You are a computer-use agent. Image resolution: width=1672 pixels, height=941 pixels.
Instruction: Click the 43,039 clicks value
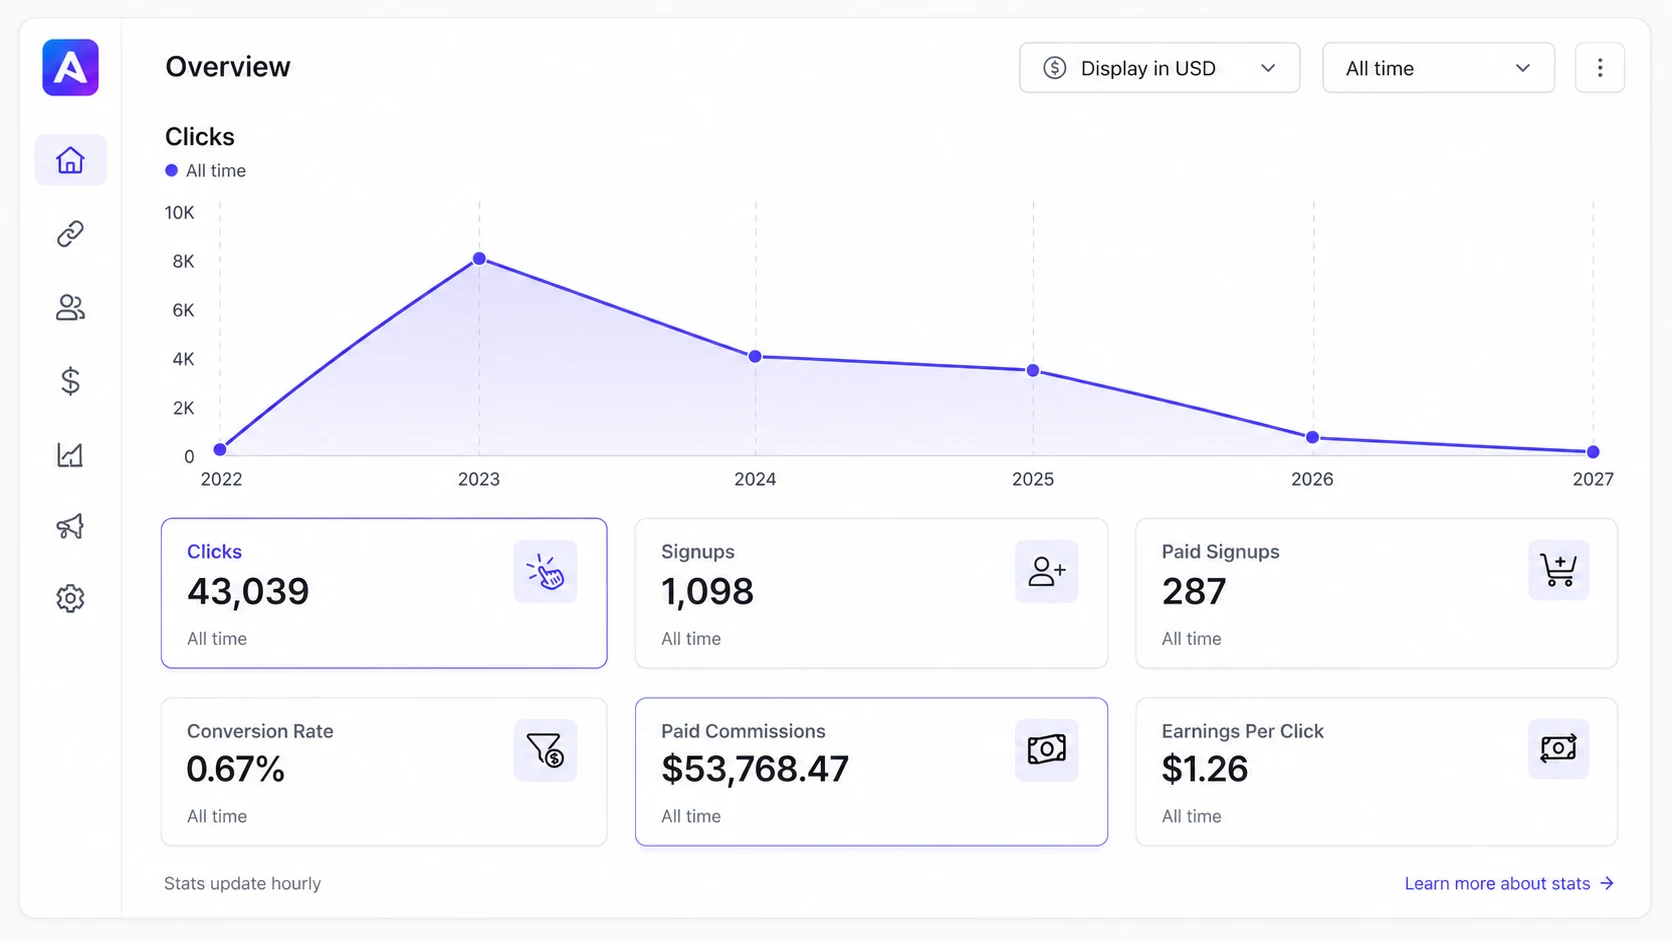[248, 592]
